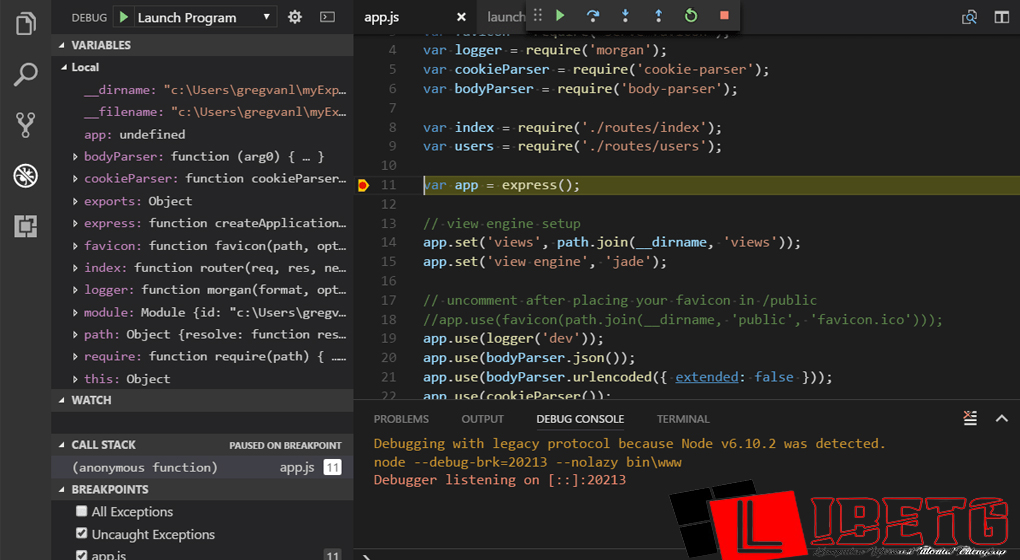Split the editor with the layout icon

(x=1002, y=17)
